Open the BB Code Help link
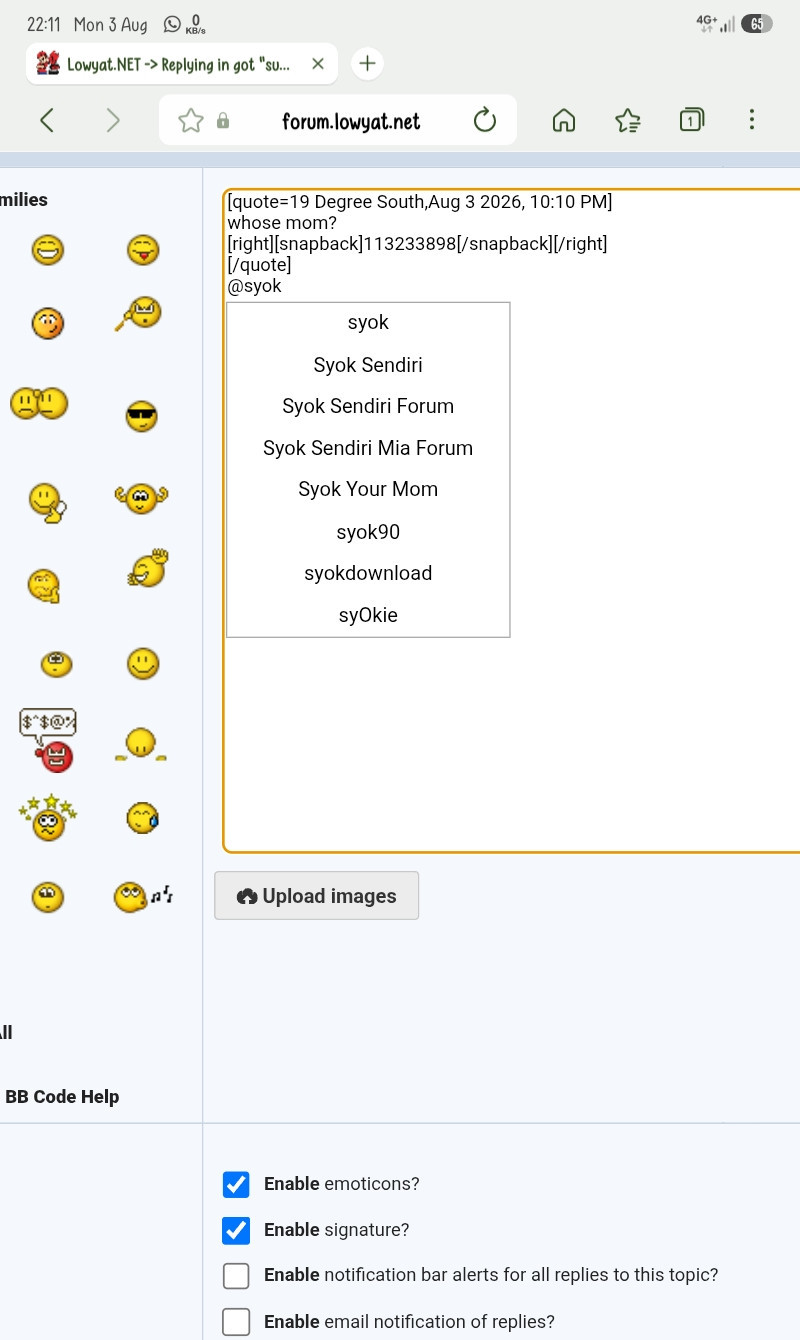Viewport: 800px width, 1340px height. [x=62, y=1097]
